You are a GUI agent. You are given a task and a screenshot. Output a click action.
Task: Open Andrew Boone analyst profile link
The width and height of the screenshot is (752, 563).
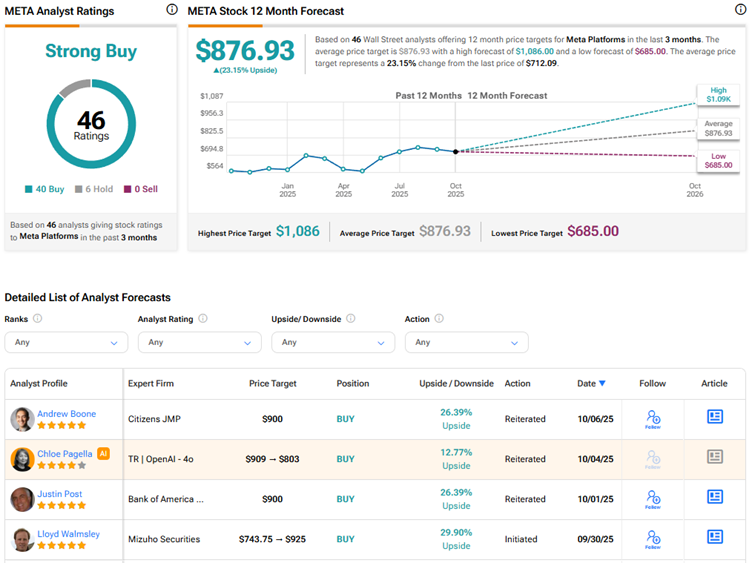point(67,414)
